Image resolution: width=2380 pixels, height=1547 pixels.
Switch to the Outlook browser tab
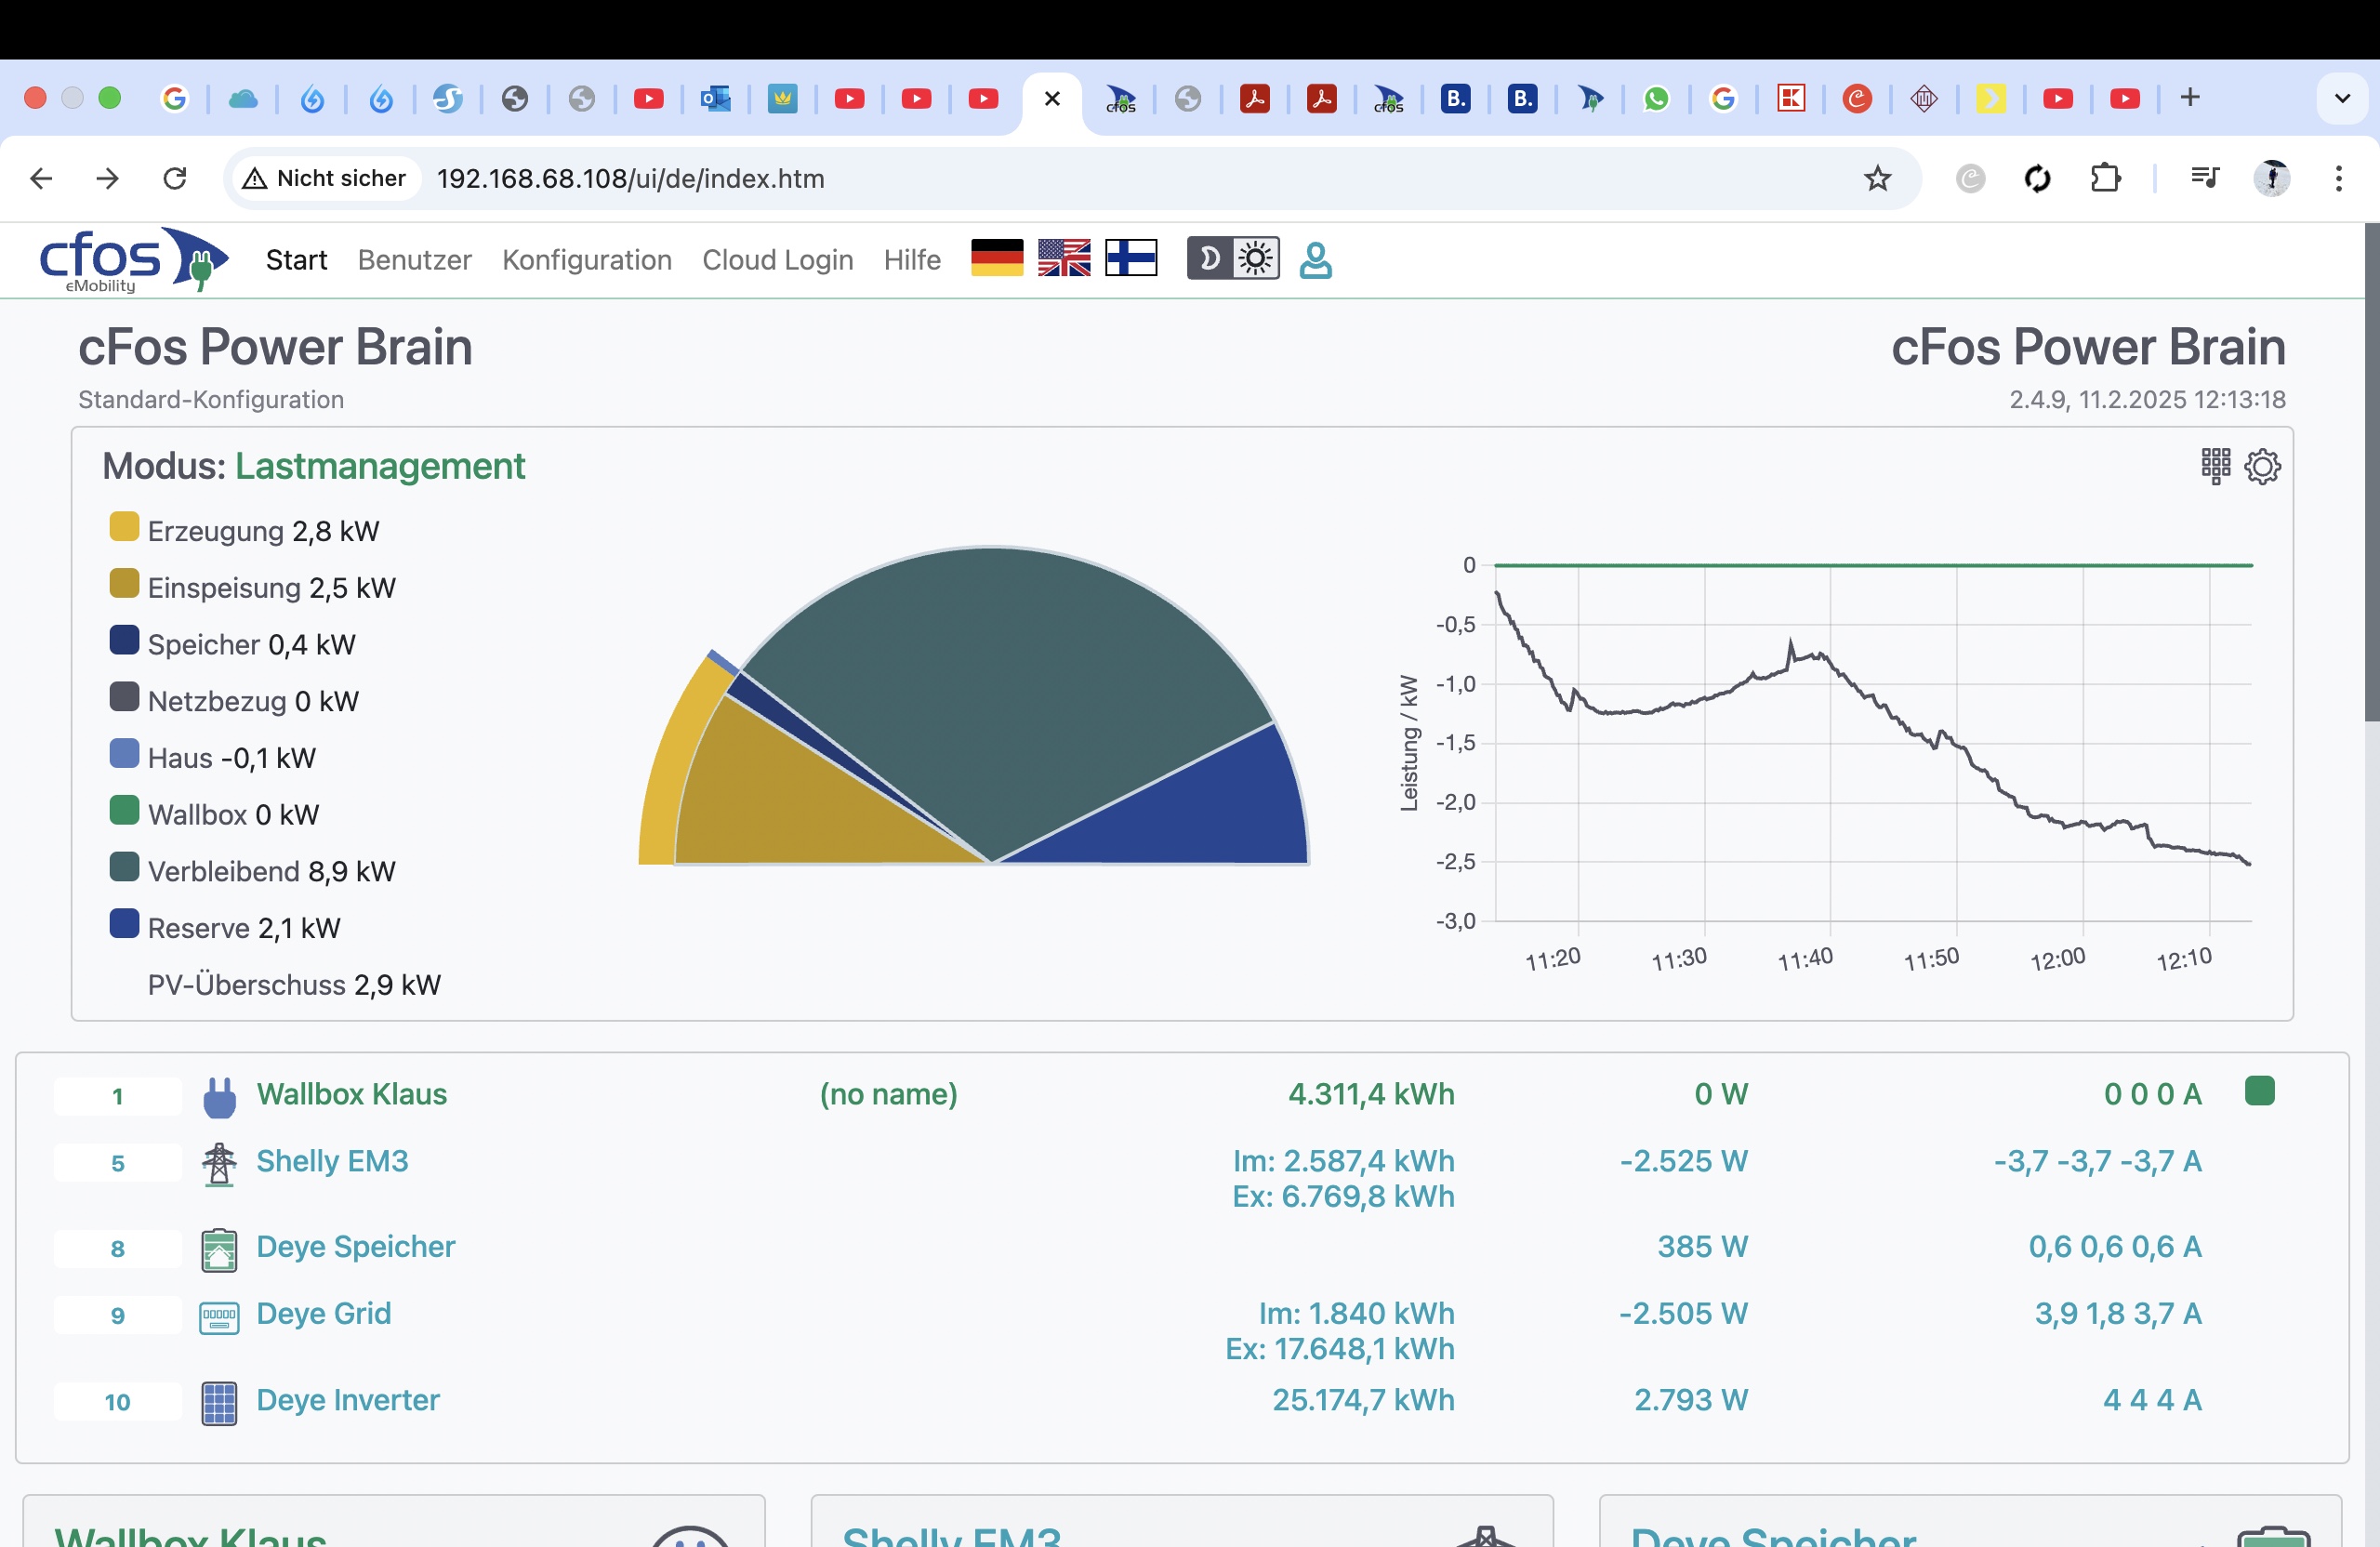pos(716,98)
